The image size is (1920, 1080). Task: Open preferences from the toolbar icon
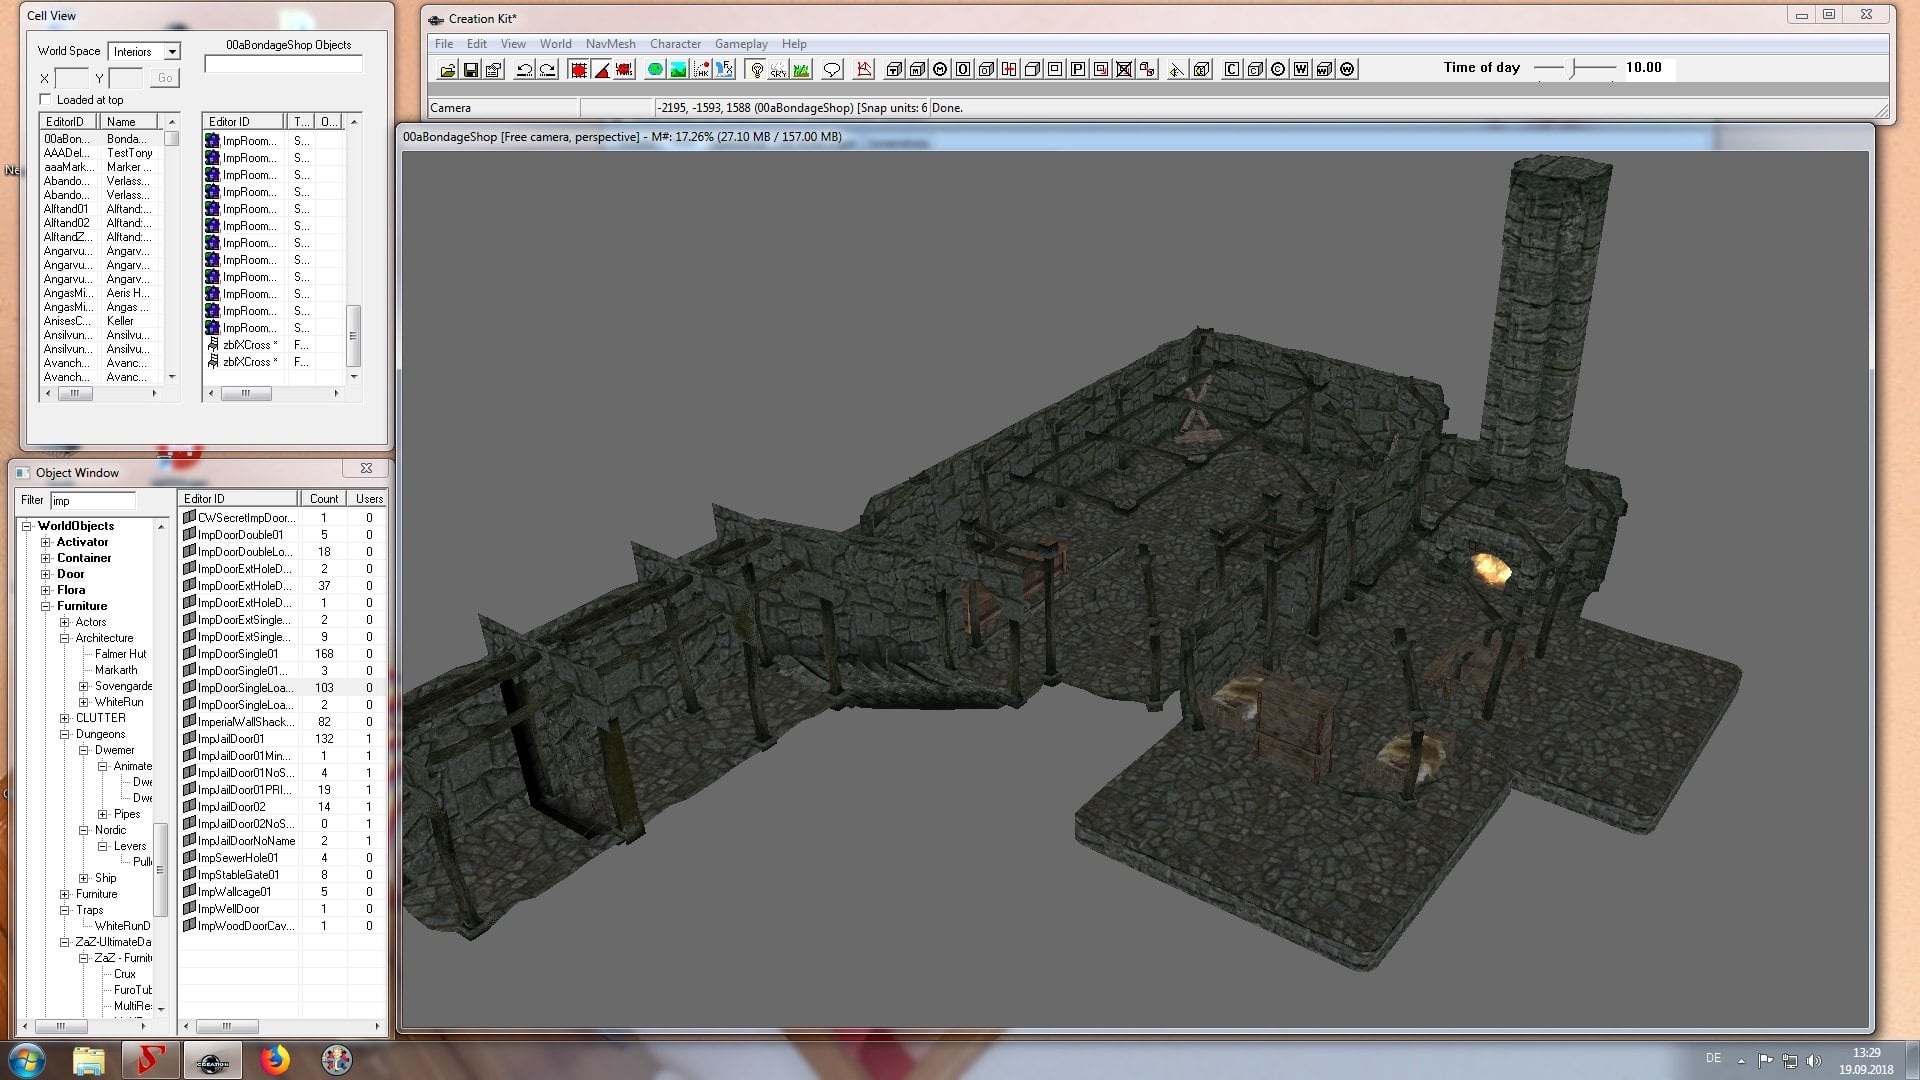pos(494,69)
